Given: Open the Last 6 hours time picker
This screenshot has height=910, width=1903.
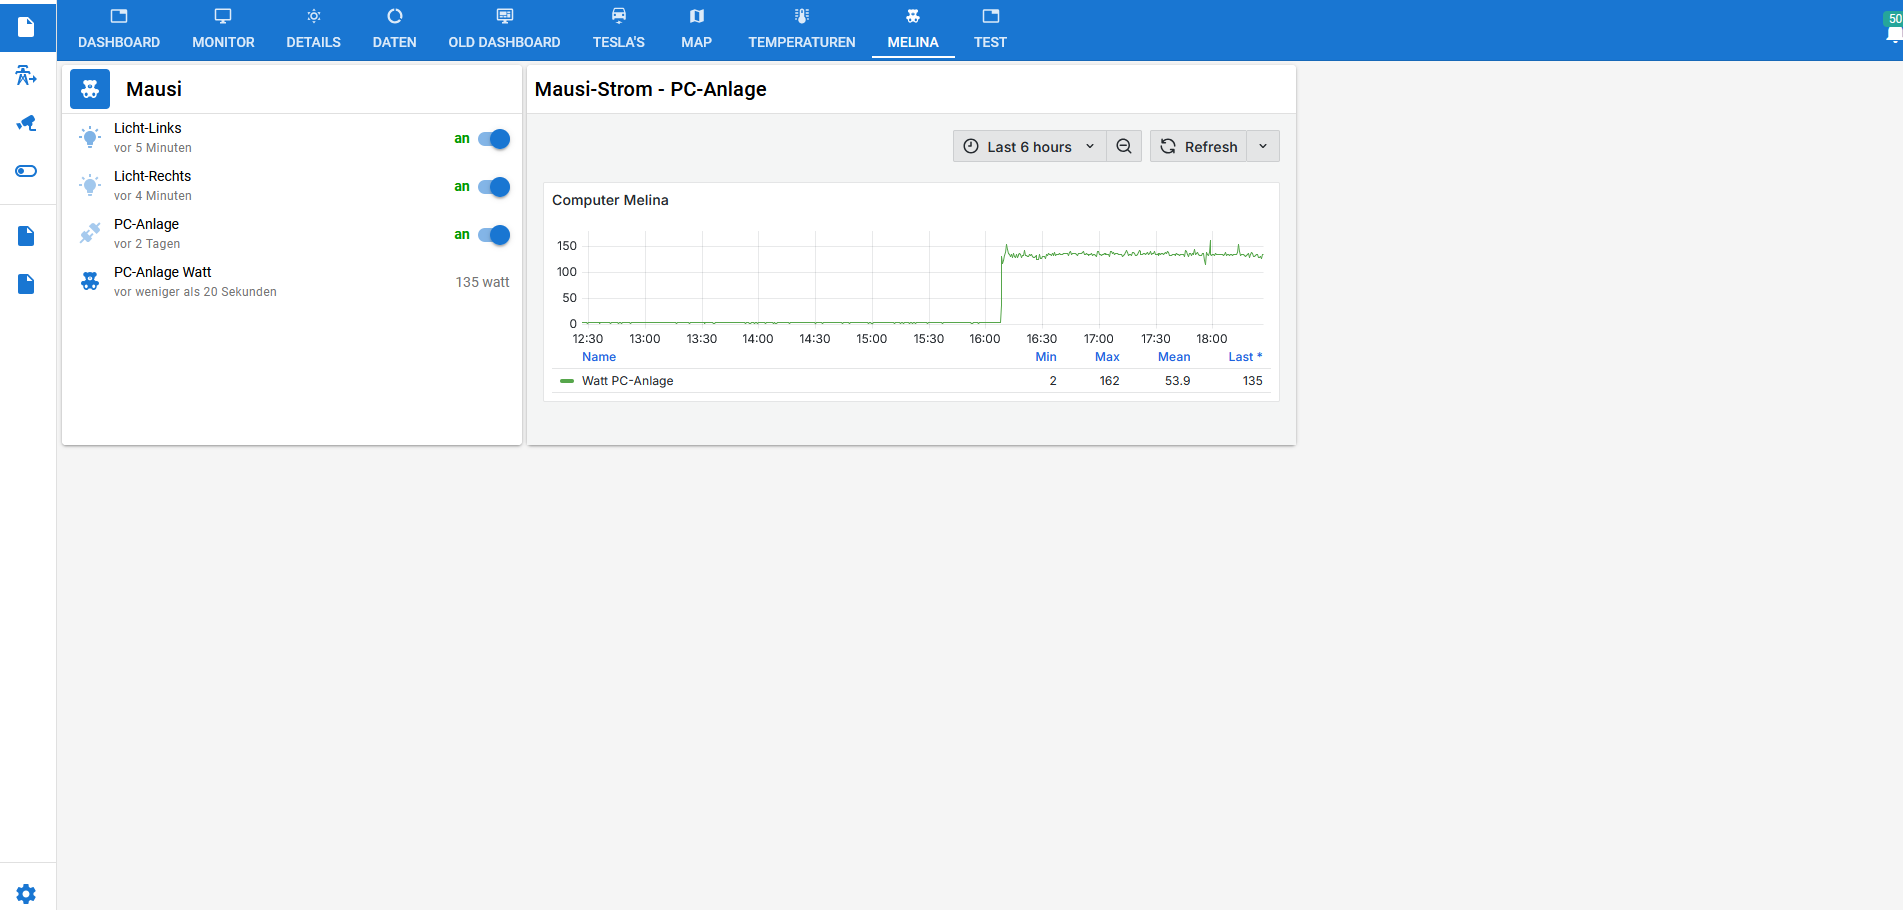Looking at the screenshot, I should pyautogui.click(x=1029, y=146).
